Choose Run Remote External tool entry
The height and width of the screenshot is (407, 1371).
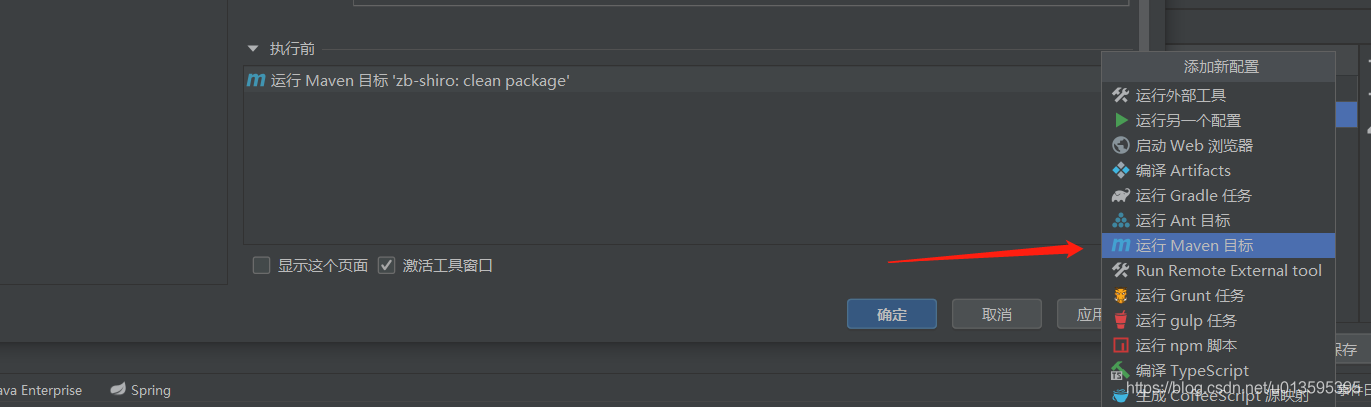[x=1228, y=270]
